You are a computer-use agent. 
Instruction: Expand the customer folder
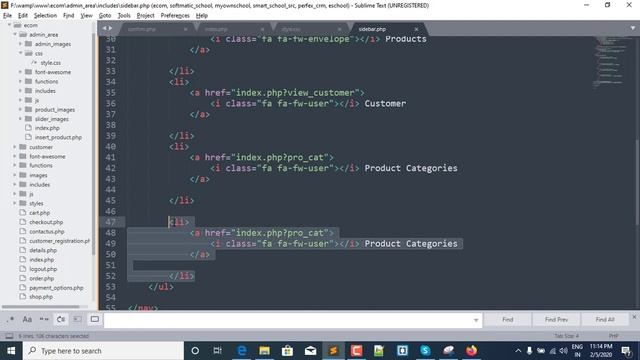click(15, 147)
